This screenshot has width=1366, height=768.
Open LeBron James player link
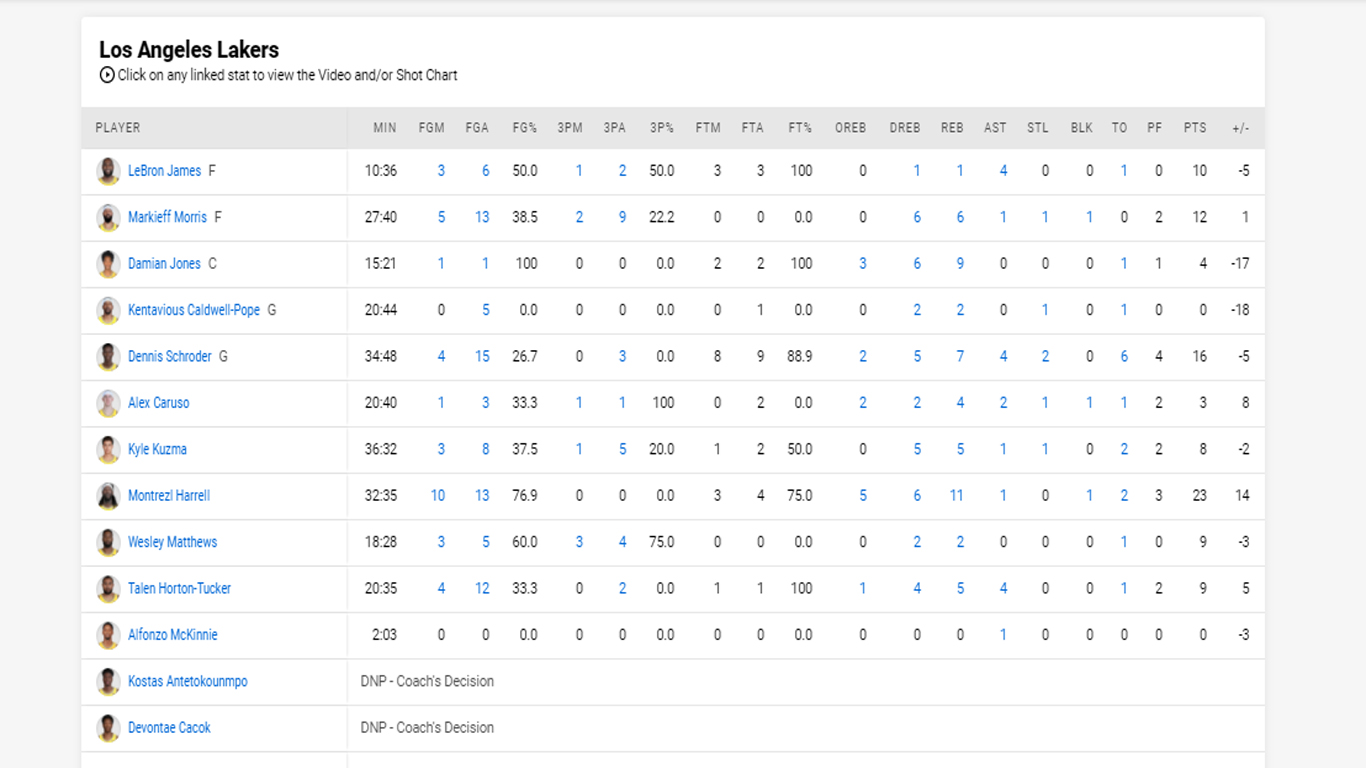click(x=164, y=171)
